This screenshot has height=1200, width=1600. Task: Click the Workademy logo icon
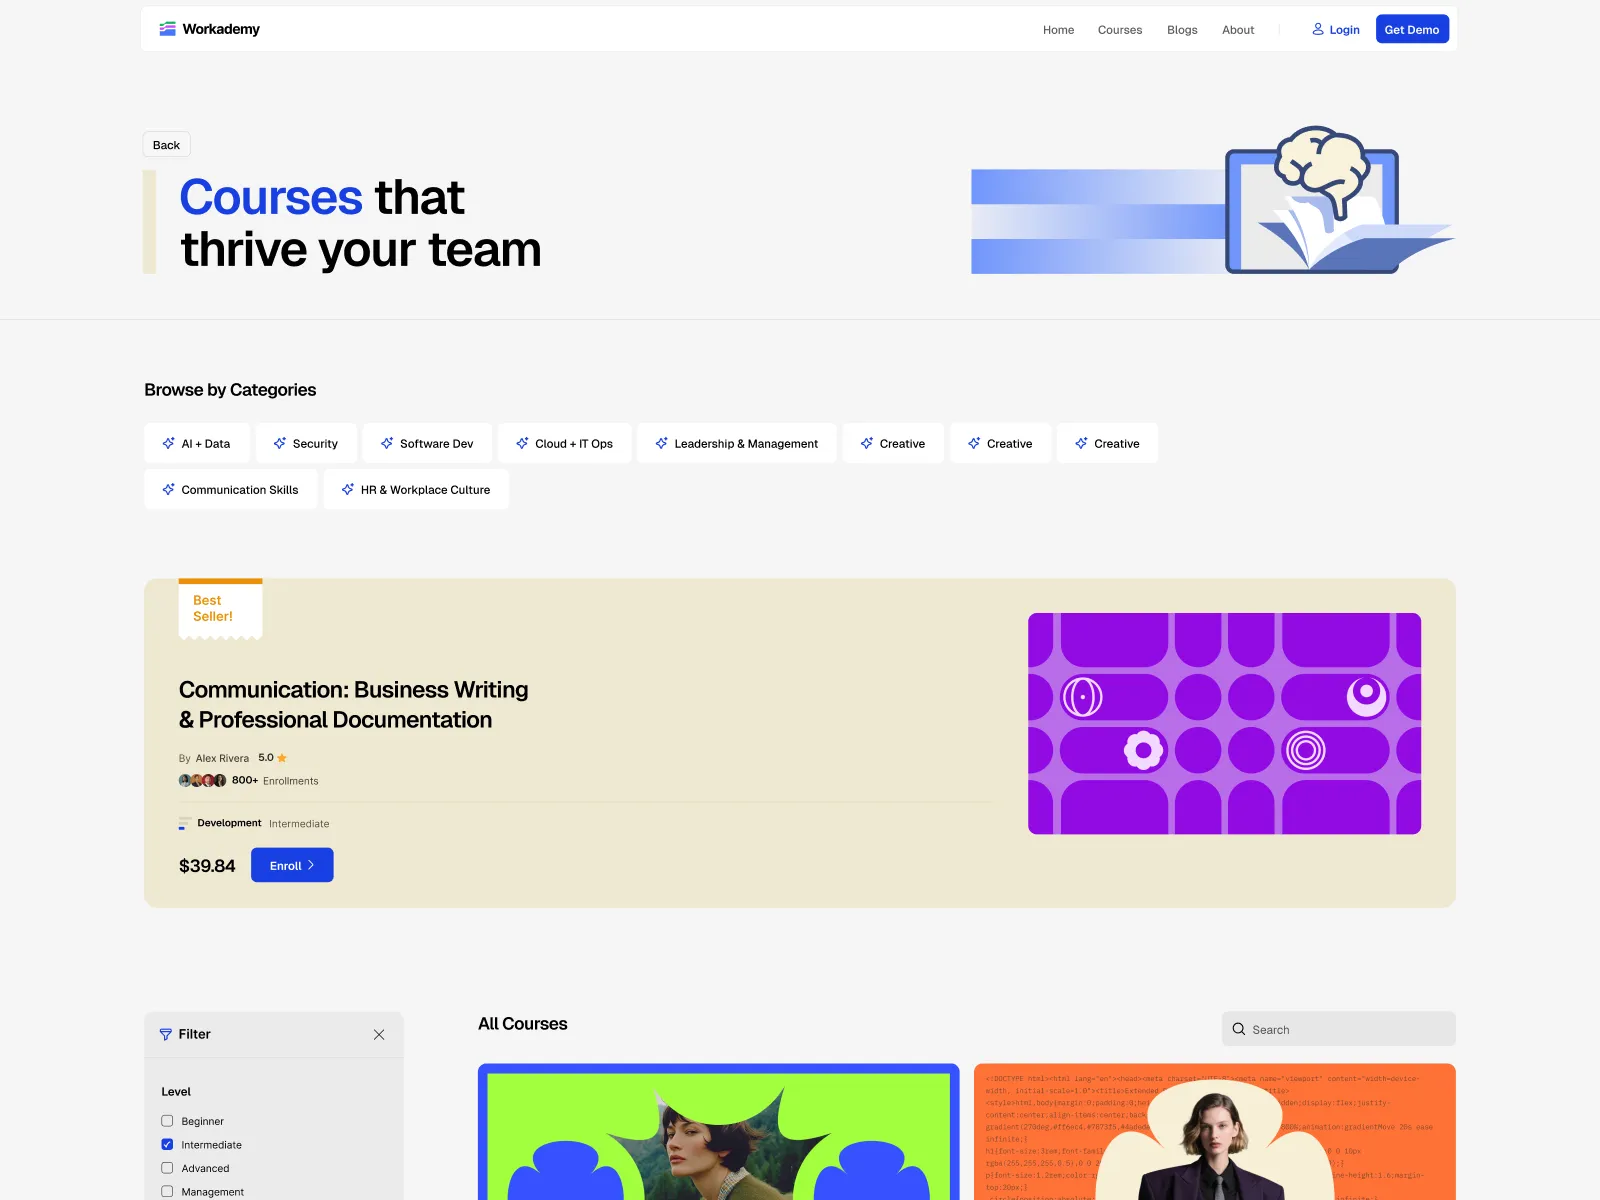click(167, 29)
